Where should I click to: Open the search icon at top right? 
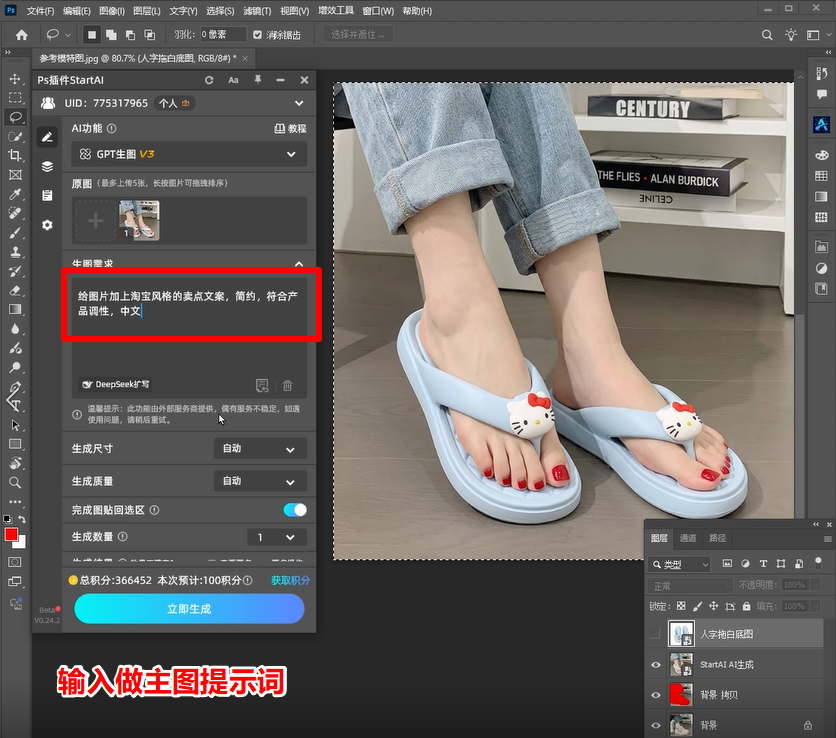(767, 35)
